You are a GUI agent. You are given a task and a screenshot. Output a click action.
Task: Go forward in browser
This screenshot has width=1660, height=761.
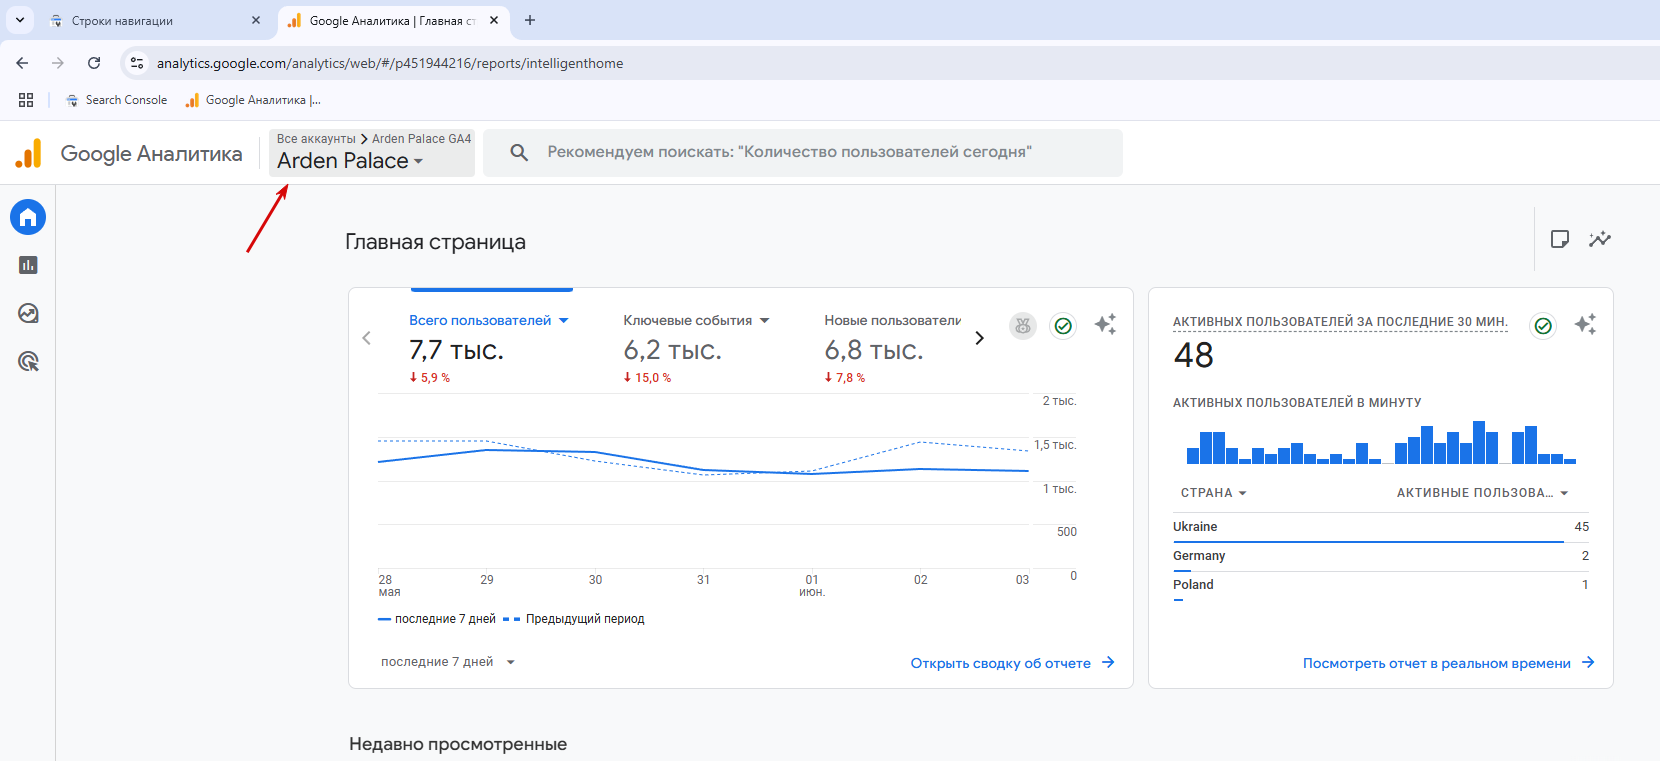pyautogui.click(x=58, y=63)
